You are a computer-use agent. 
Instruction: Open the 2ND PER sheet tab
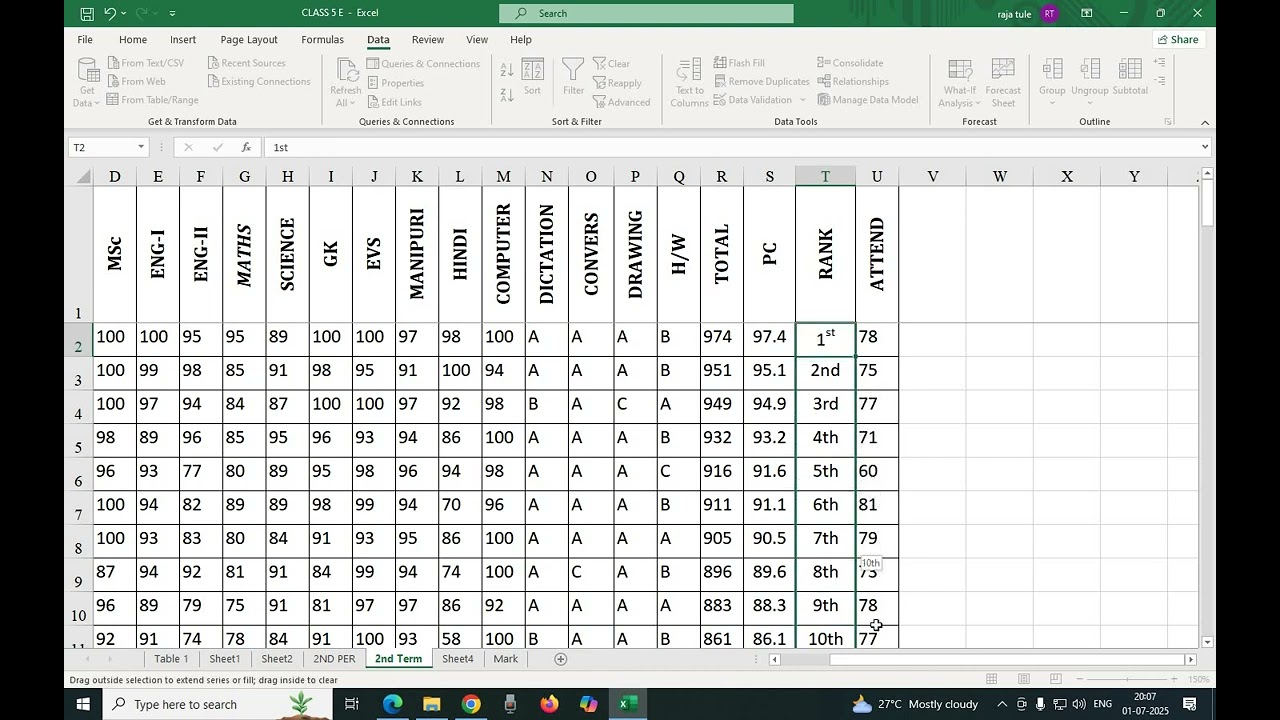click(x=334, y=659)
